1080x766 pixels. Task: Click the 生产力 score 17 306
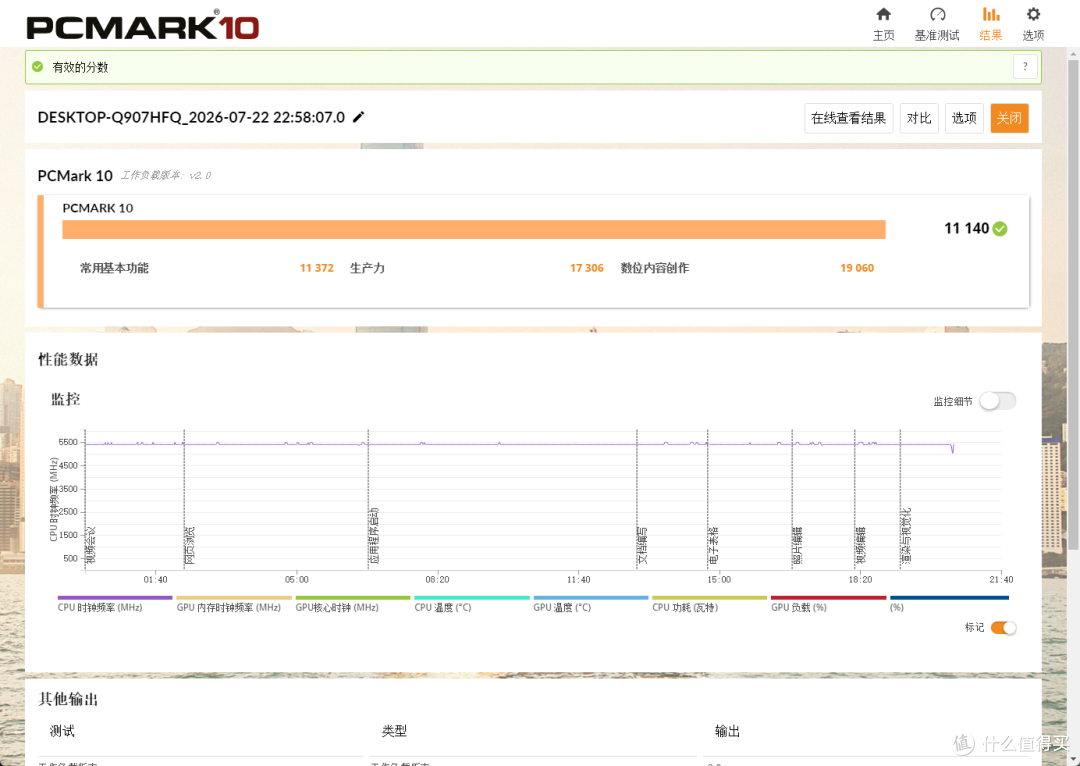tap(587, 268)
